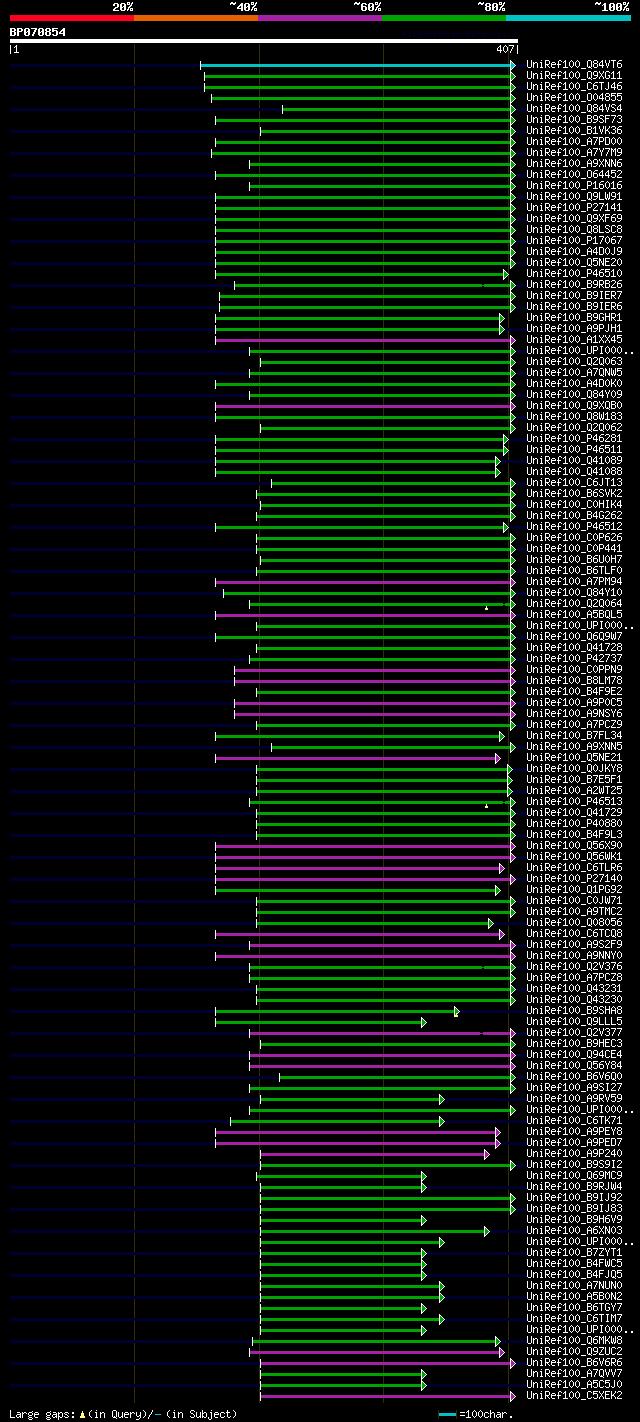Click the orange ~40% legend segment

[196, 18]
